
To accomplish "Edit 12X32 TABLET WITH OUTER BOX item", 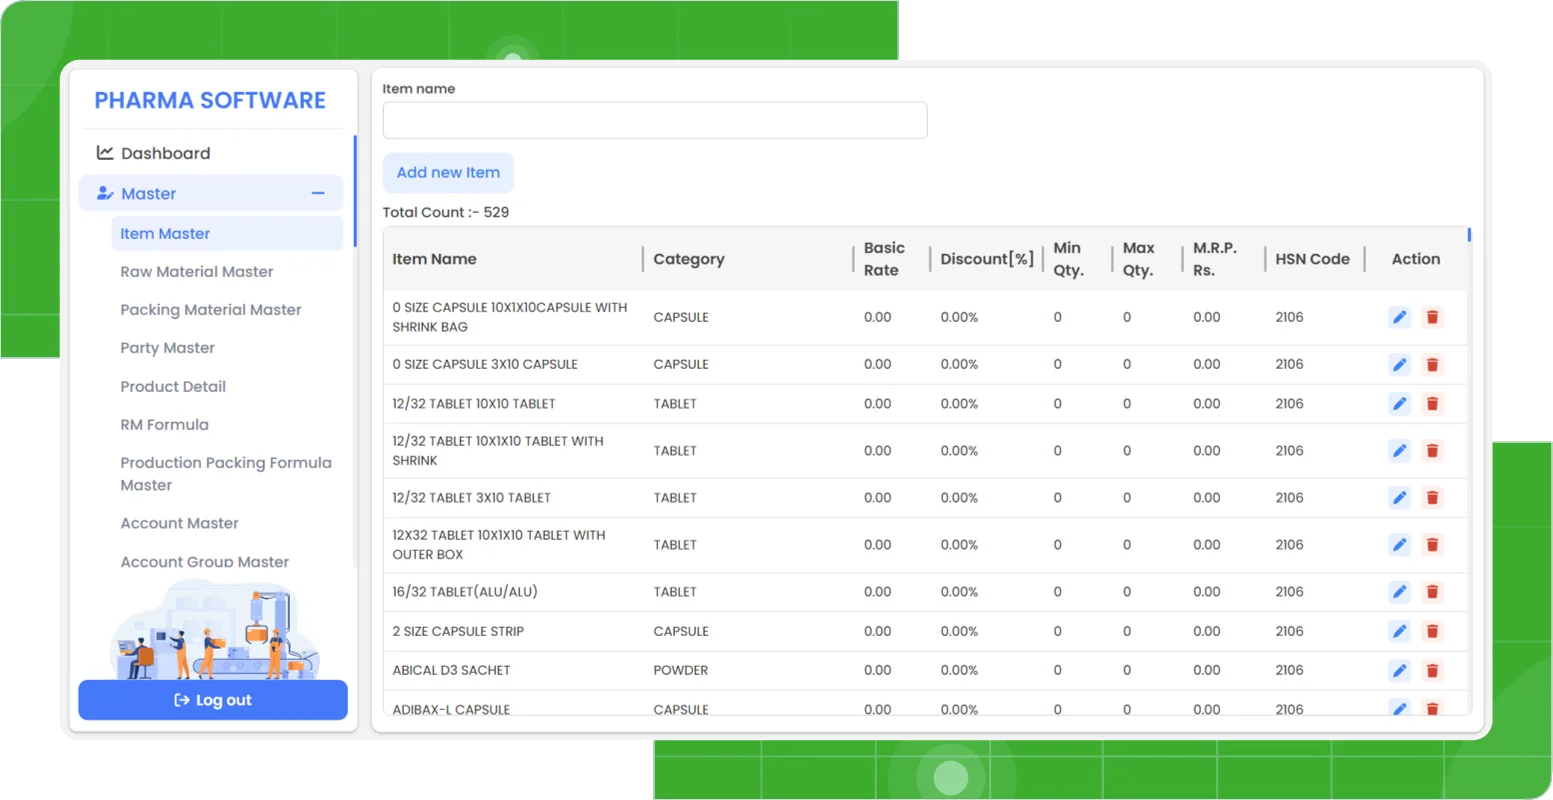I will [x=1399, y=545].
